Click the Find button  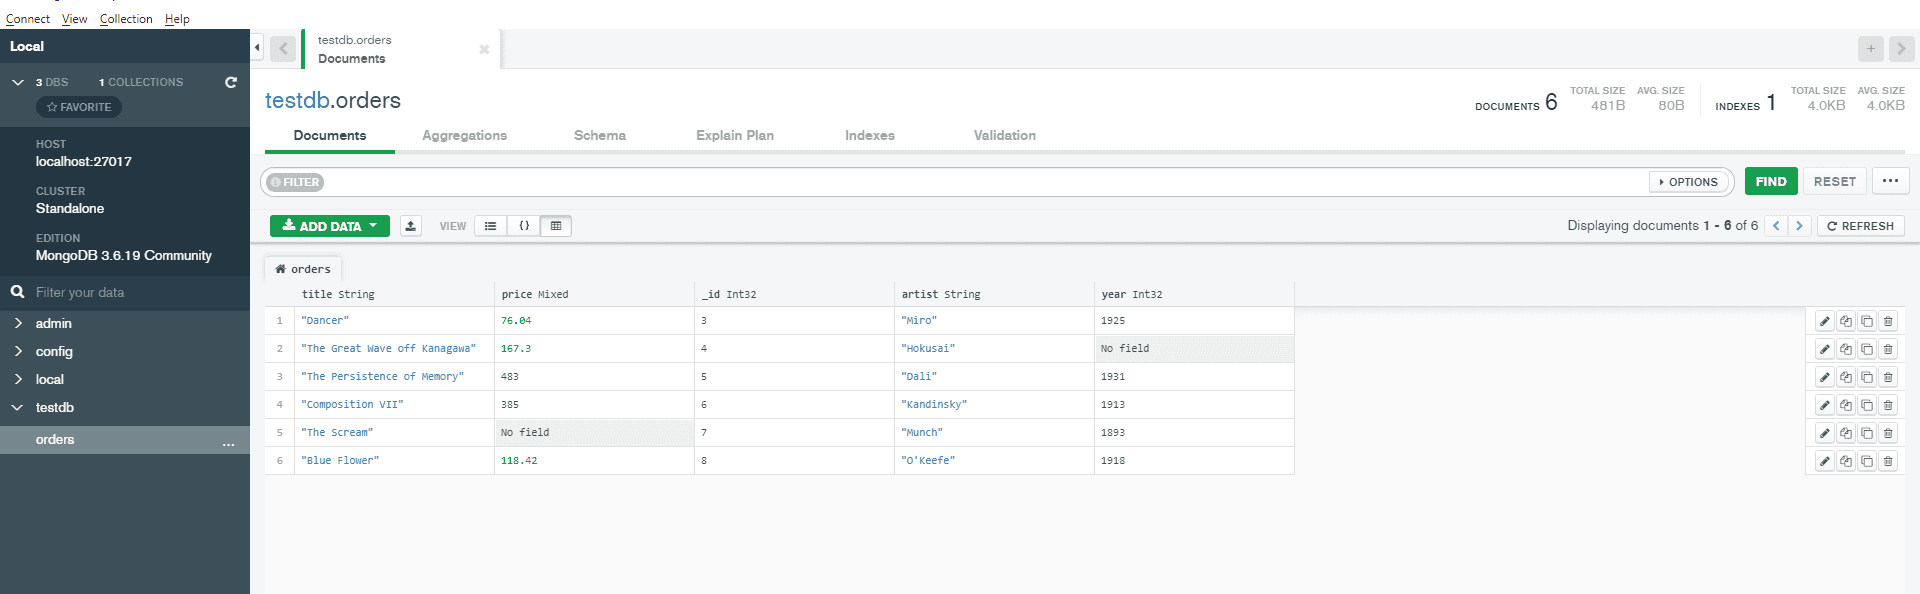(1770, 181)
